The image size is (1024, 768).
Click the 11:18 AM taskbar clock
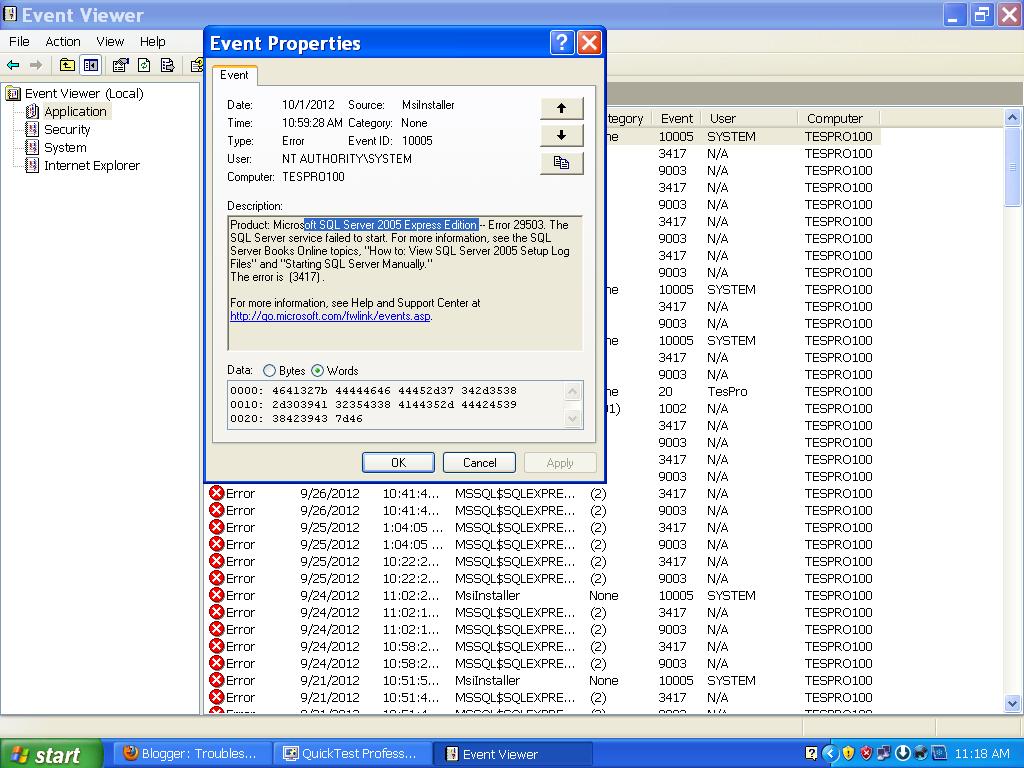pos(982,753)
